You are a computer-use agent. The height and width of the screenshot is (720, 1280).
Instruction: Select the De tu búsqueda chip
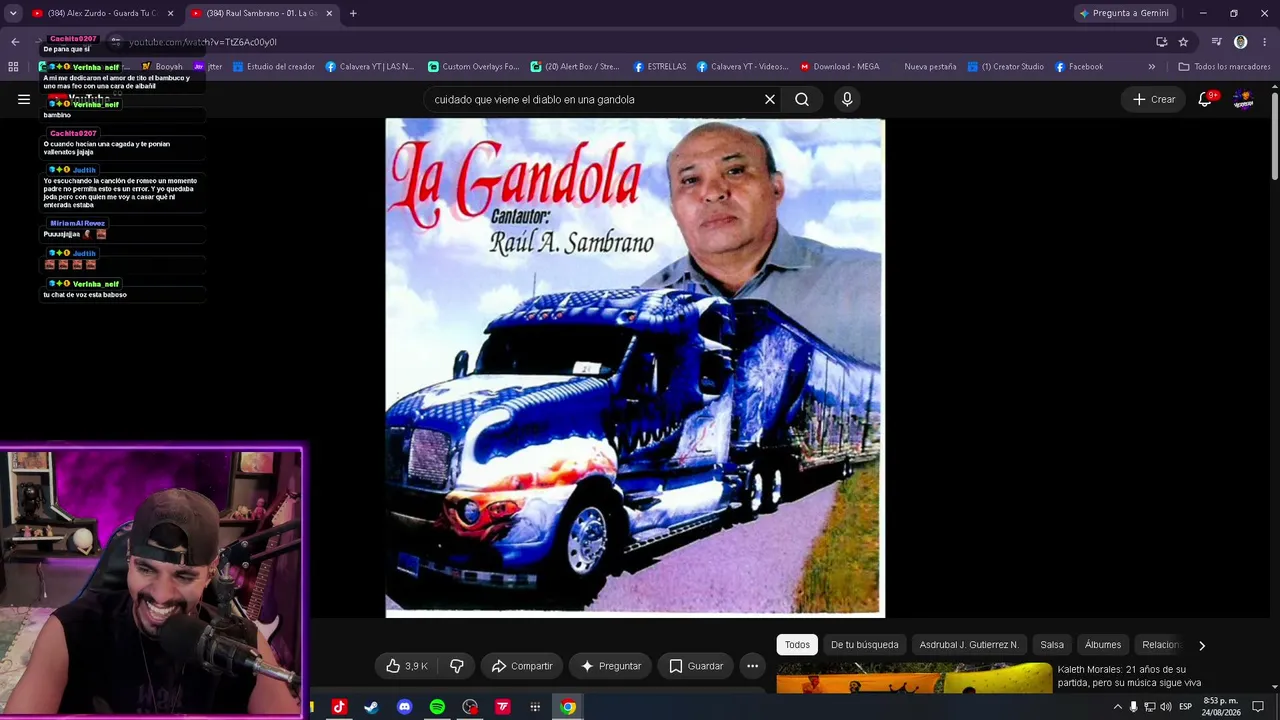tap(864, 645)
